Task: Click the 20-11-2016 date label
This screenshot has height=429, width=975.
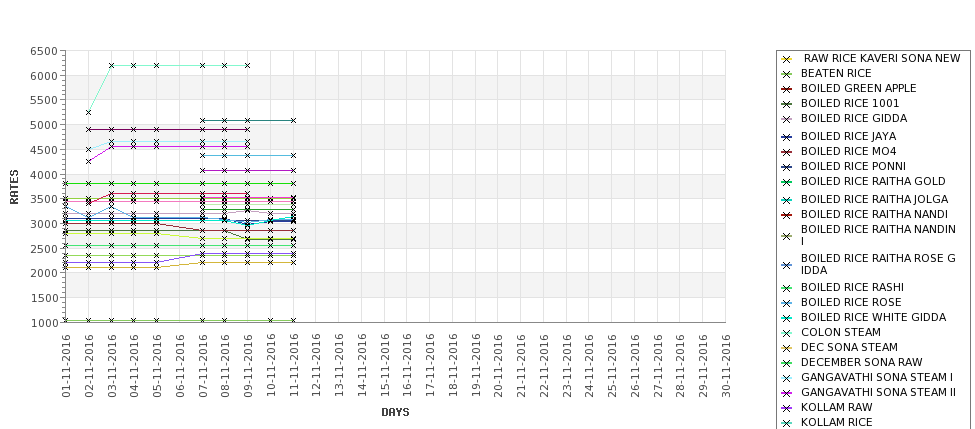Action: tap(498, 366)
